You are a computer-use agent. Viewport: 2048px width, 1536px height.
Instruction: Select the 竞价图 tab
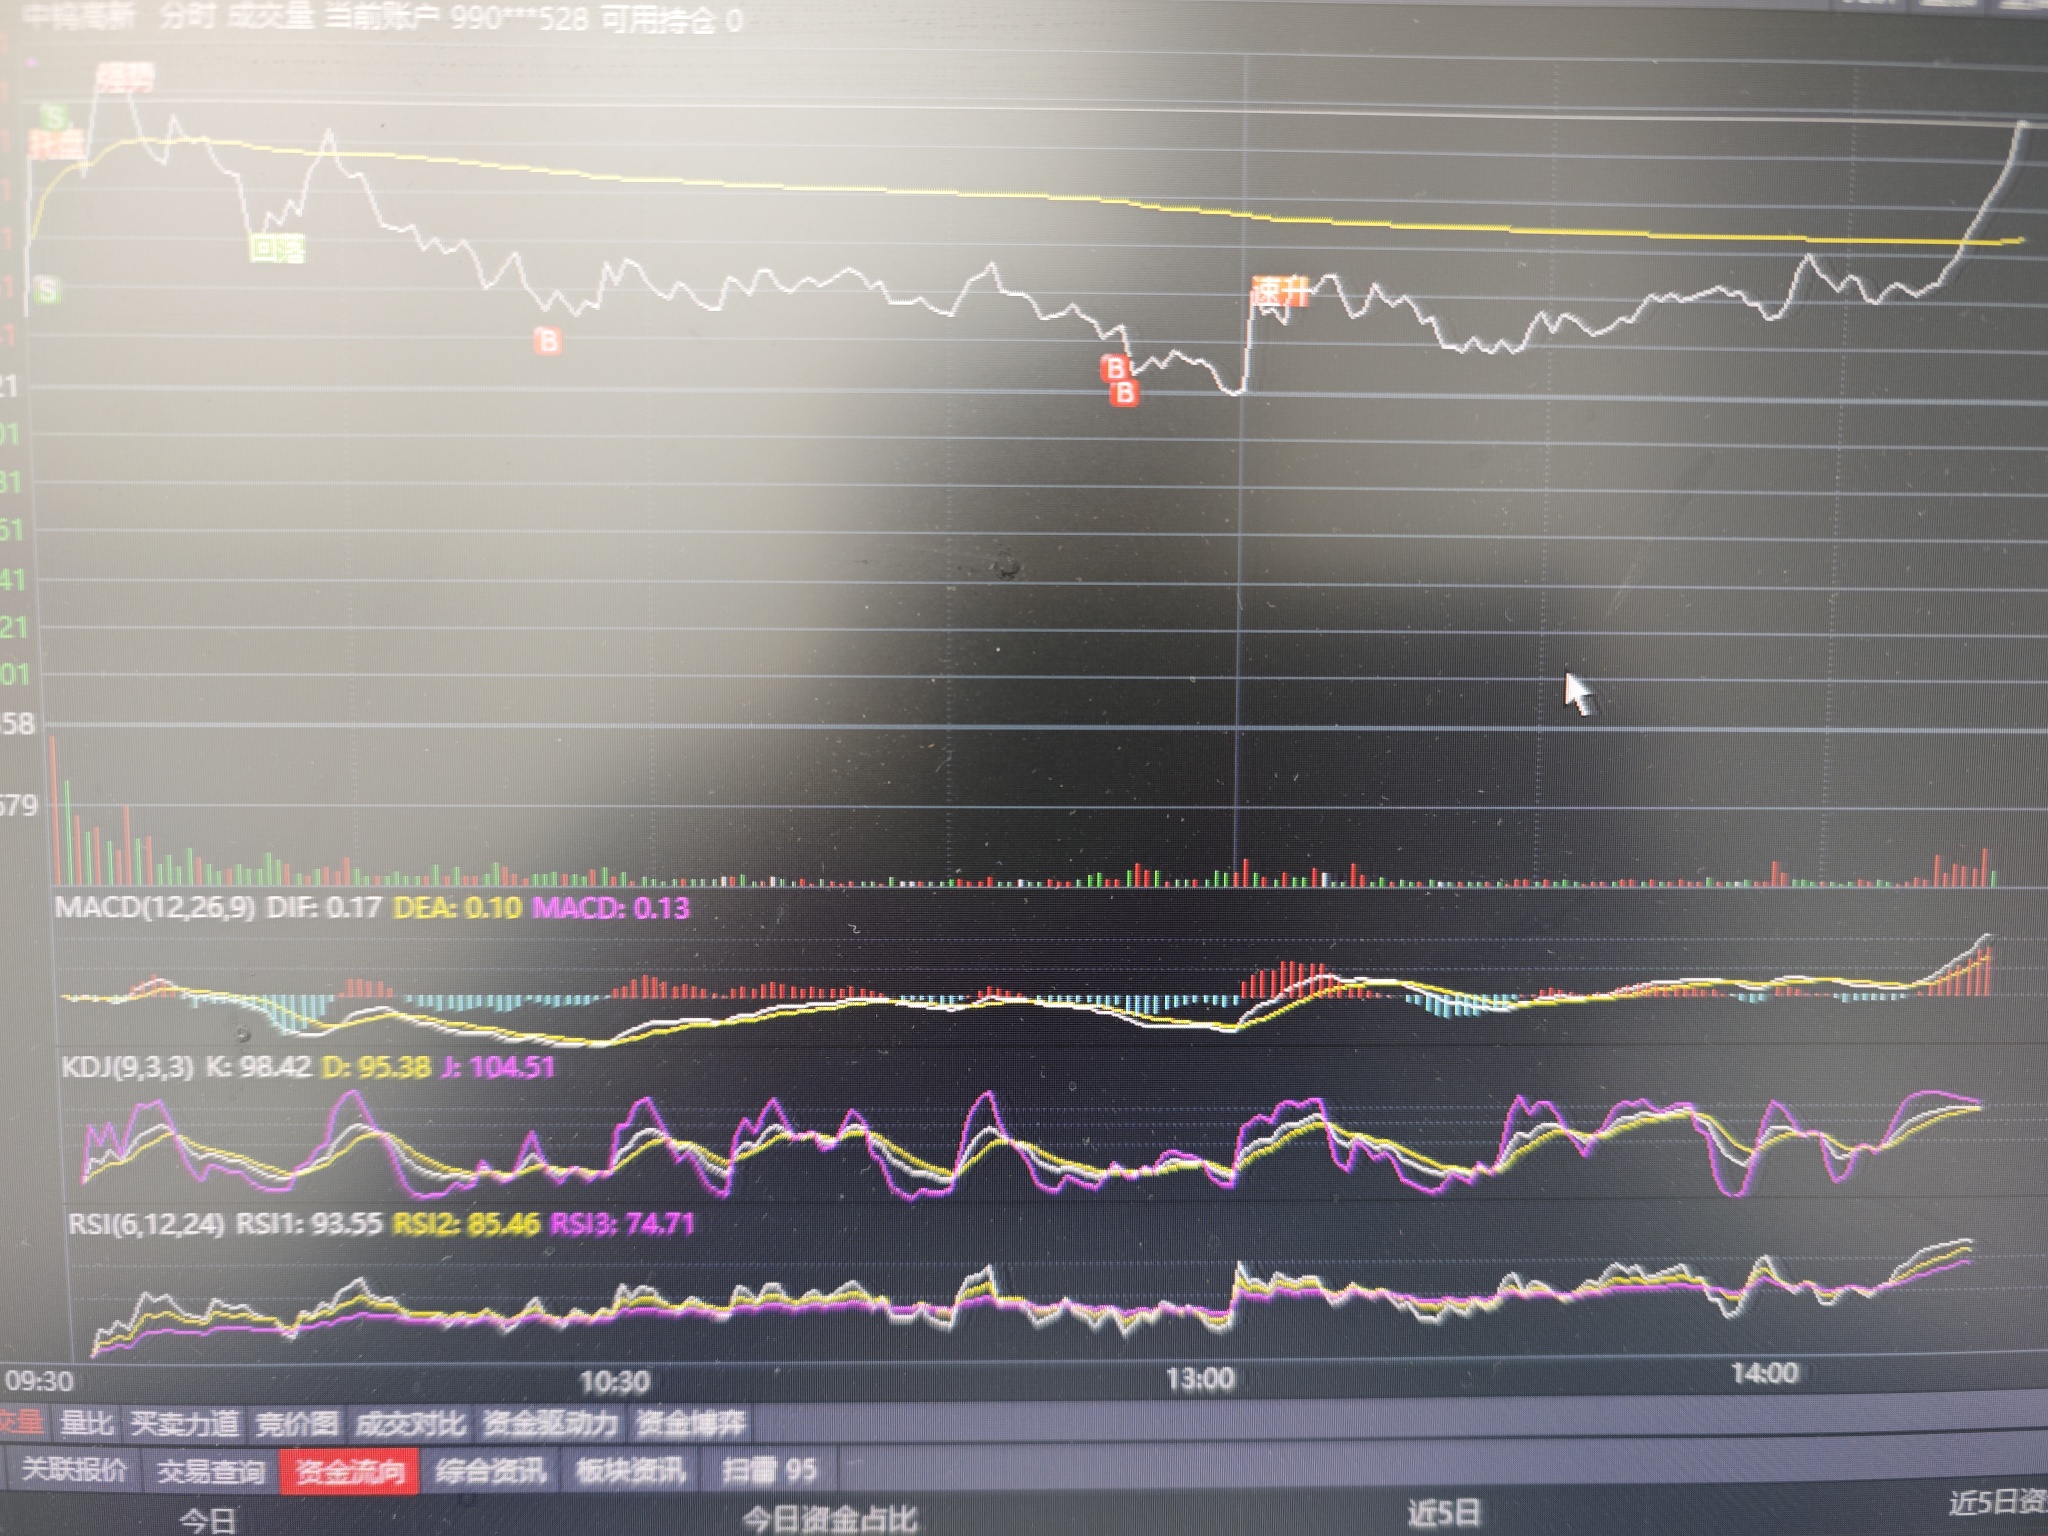point(296,1422)
